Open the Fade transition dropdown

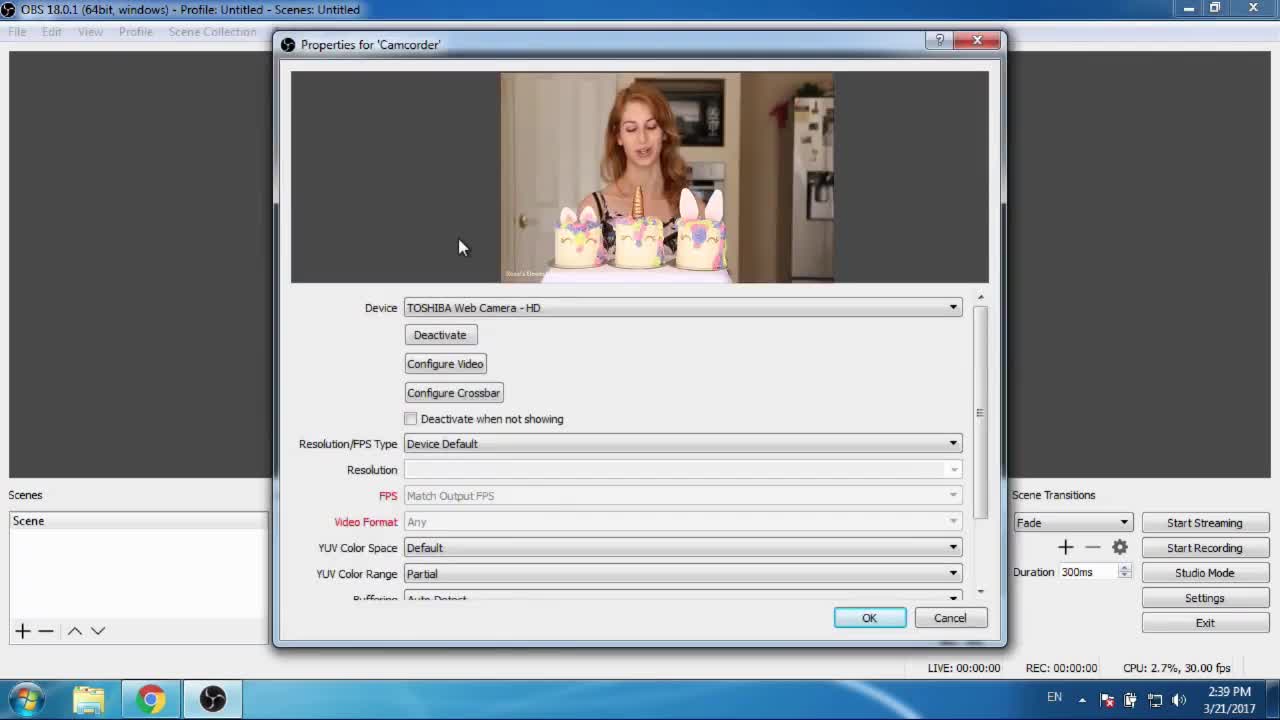coord(1072,523)
